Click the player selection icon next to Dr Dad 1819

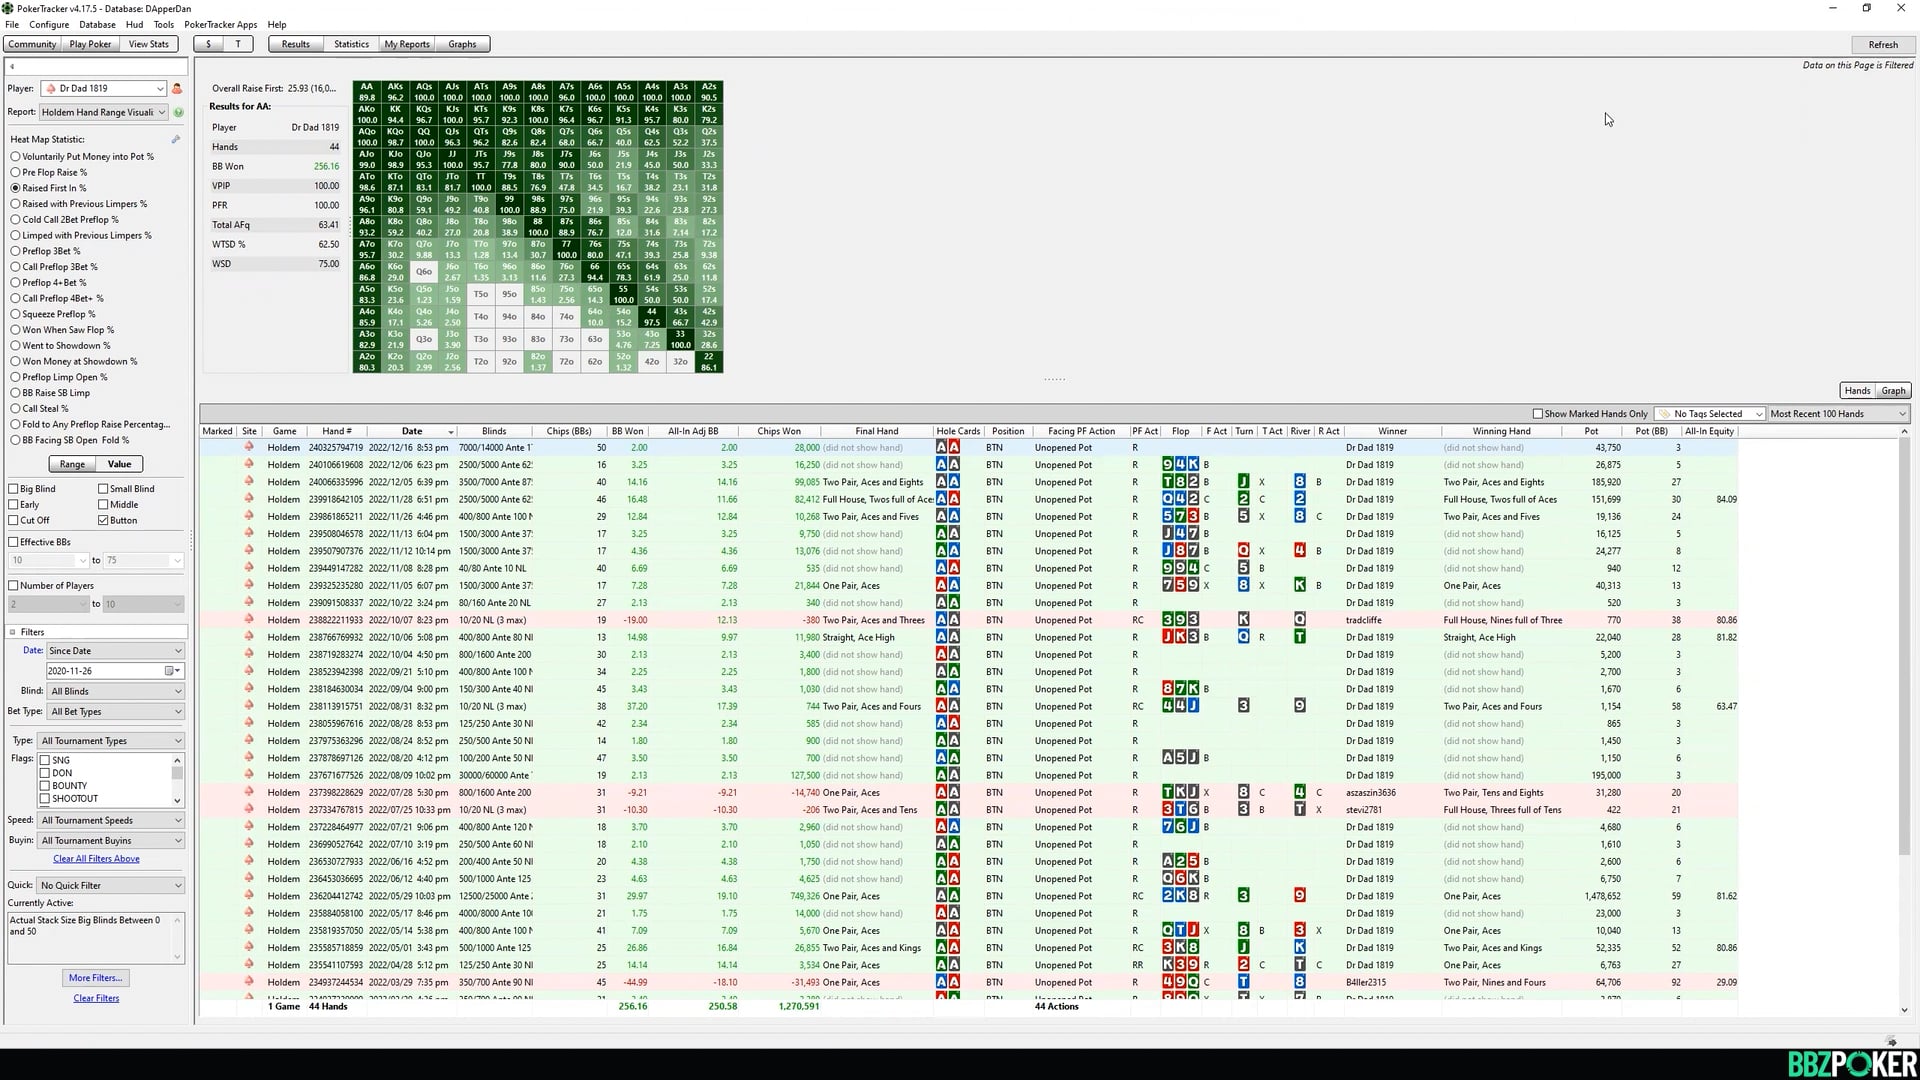point(177,89)
